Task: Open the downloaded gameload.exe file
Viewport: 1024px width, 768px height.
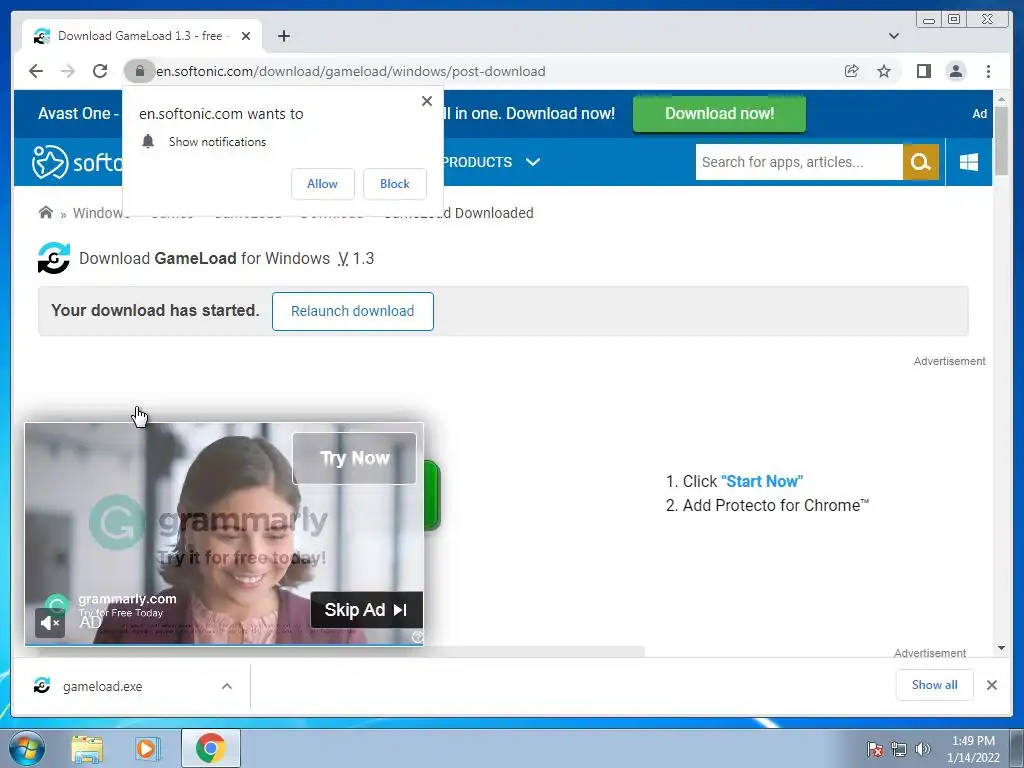Action: click(103, 686)
